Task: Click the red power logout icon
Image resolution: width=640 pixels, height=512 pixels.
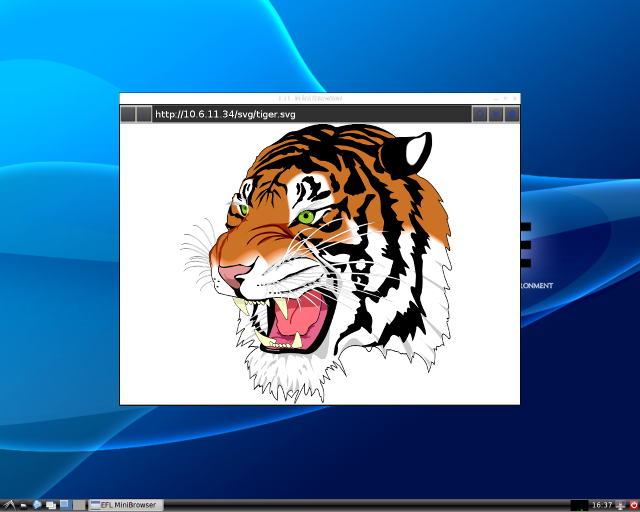Action: click(633, 505)
